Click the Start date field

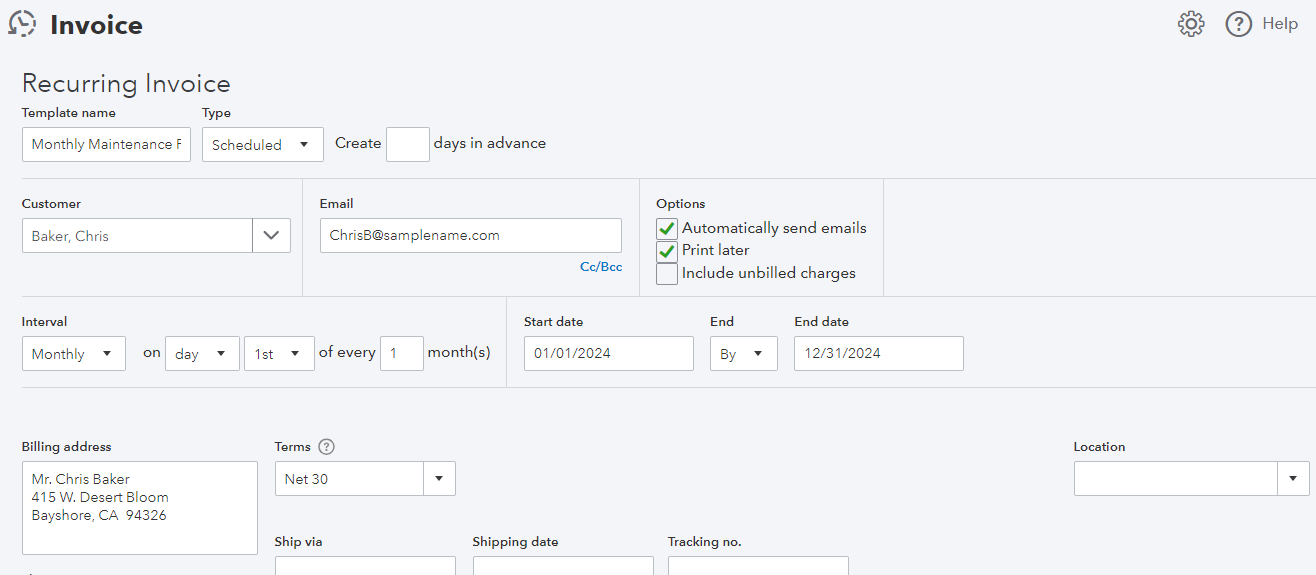pyautogui.click(x=609, y=354)
